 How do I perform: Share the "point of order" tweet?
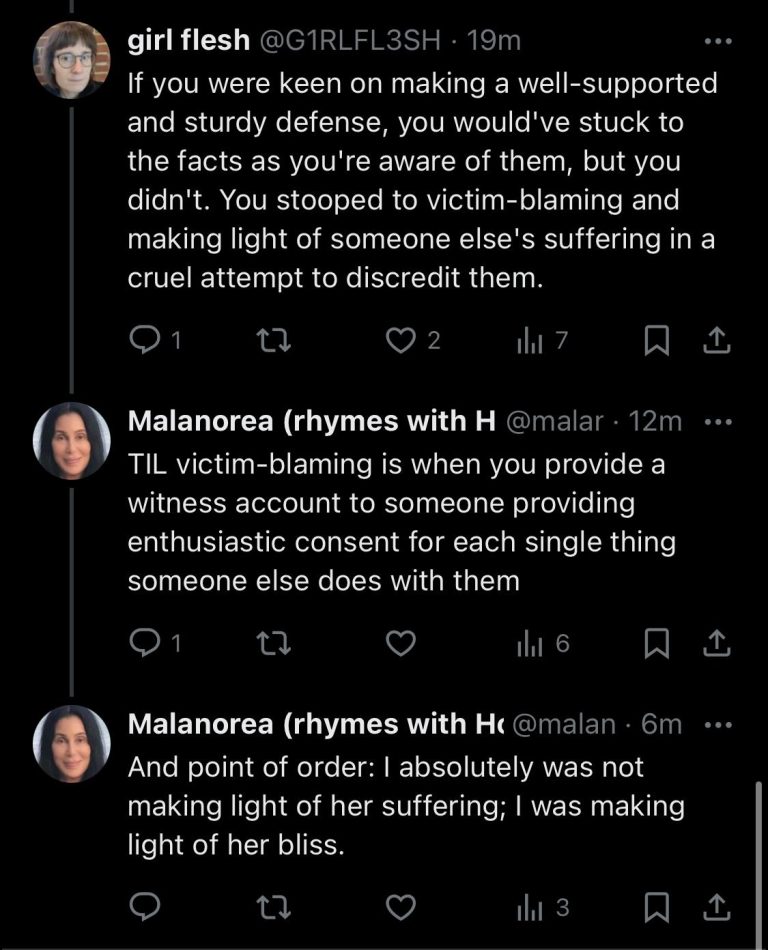[x=717, y=907]
